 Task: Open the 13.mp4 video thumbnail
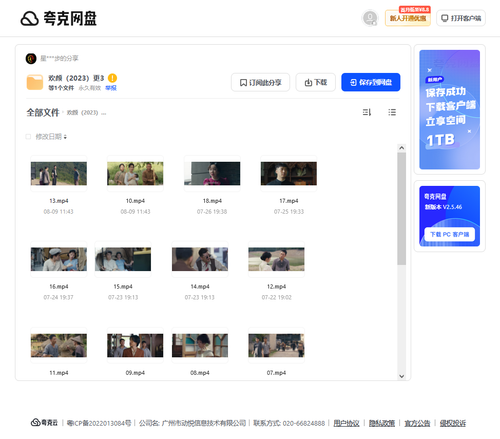point(59,174)
